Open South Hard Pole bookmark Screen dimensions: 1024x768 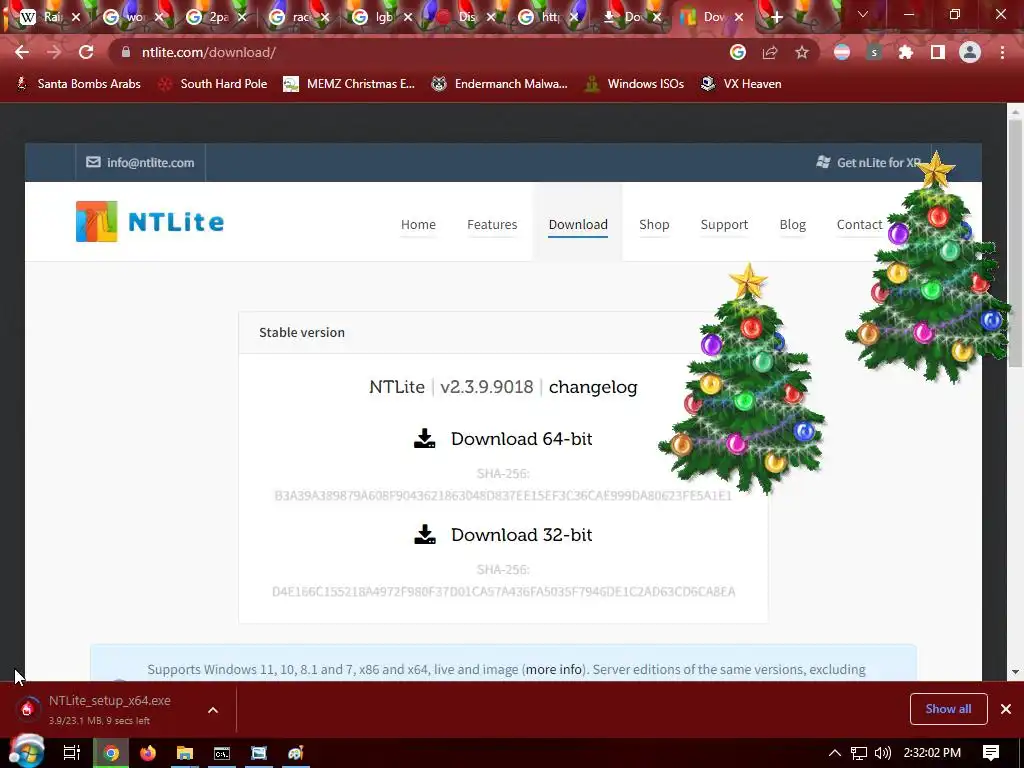tap(214, 84)
